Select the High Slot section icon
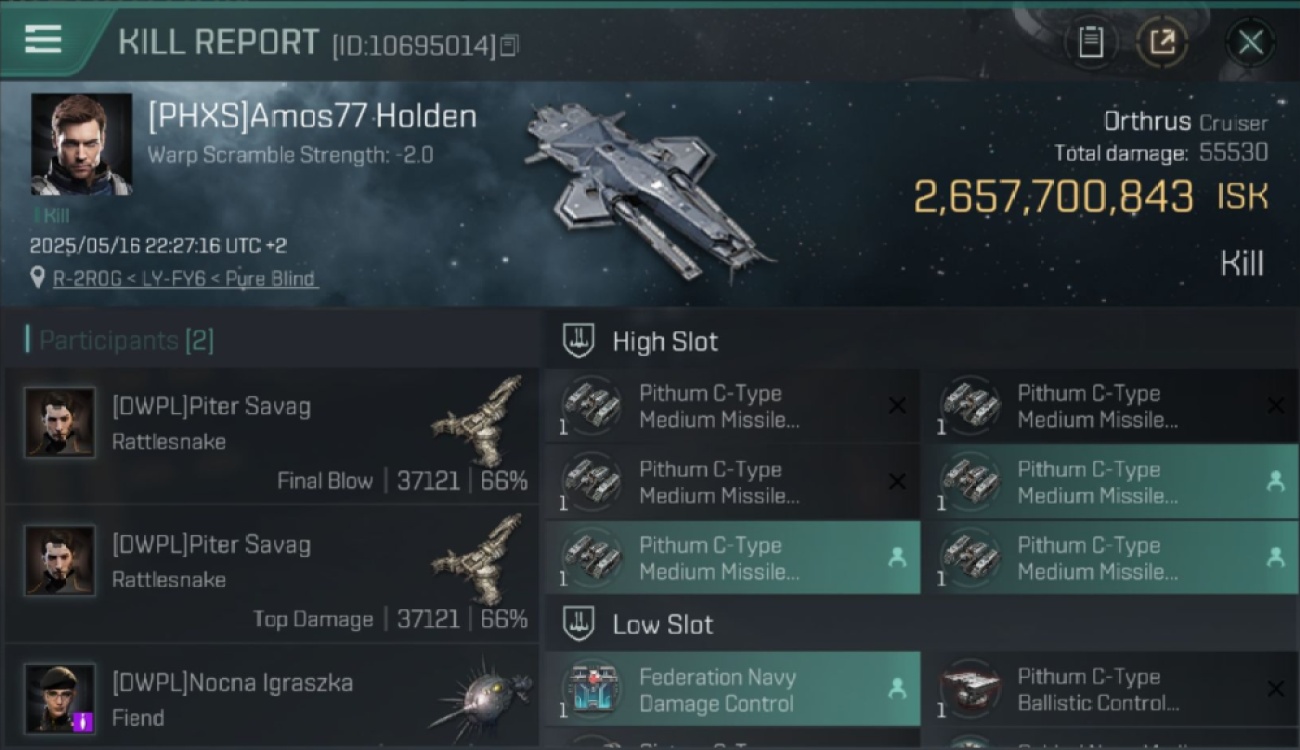Viewport: 1300px width, 750px height. point(580,341)
